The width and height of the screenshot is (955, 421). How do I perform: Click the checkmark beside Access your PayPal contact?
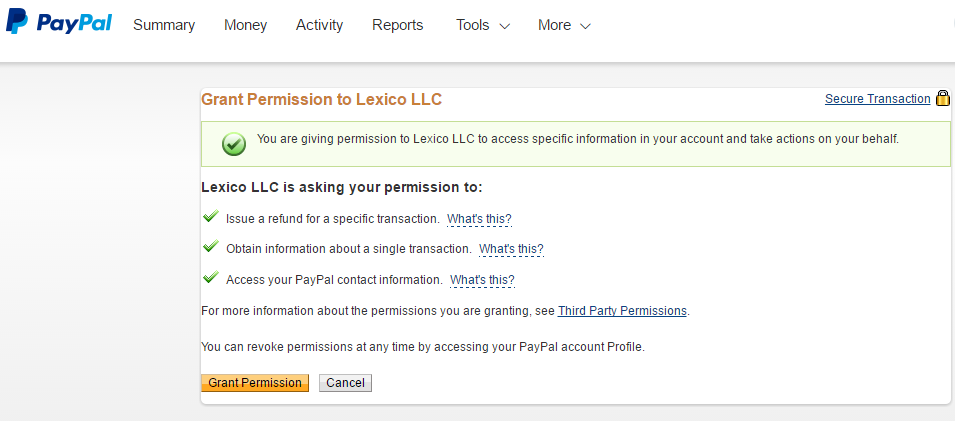click(x=211, y=278)
